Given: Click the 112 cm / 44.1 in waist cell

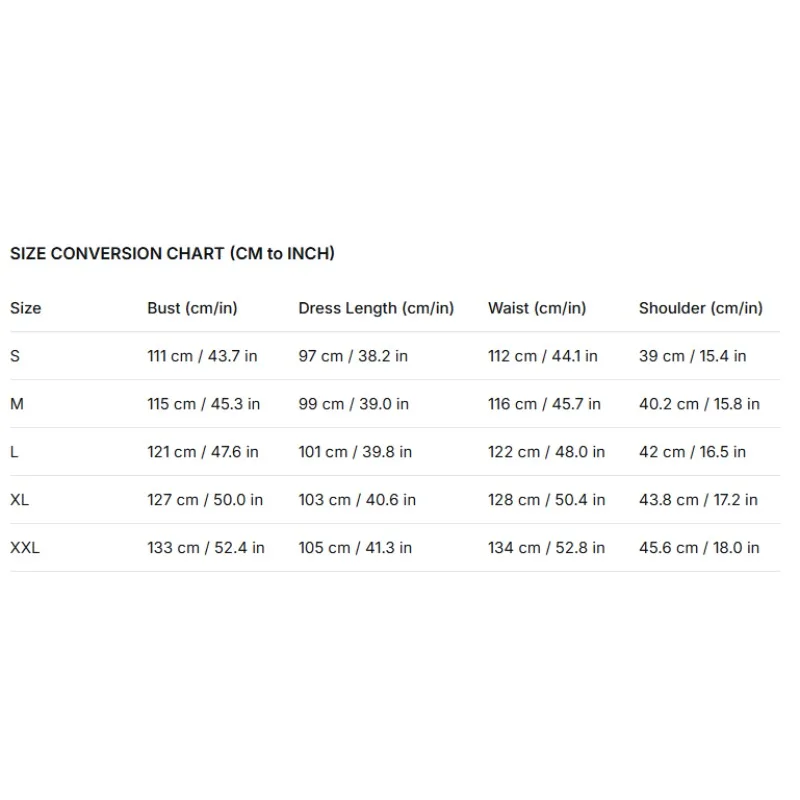Looking at the screenshot, I should 543,356.
